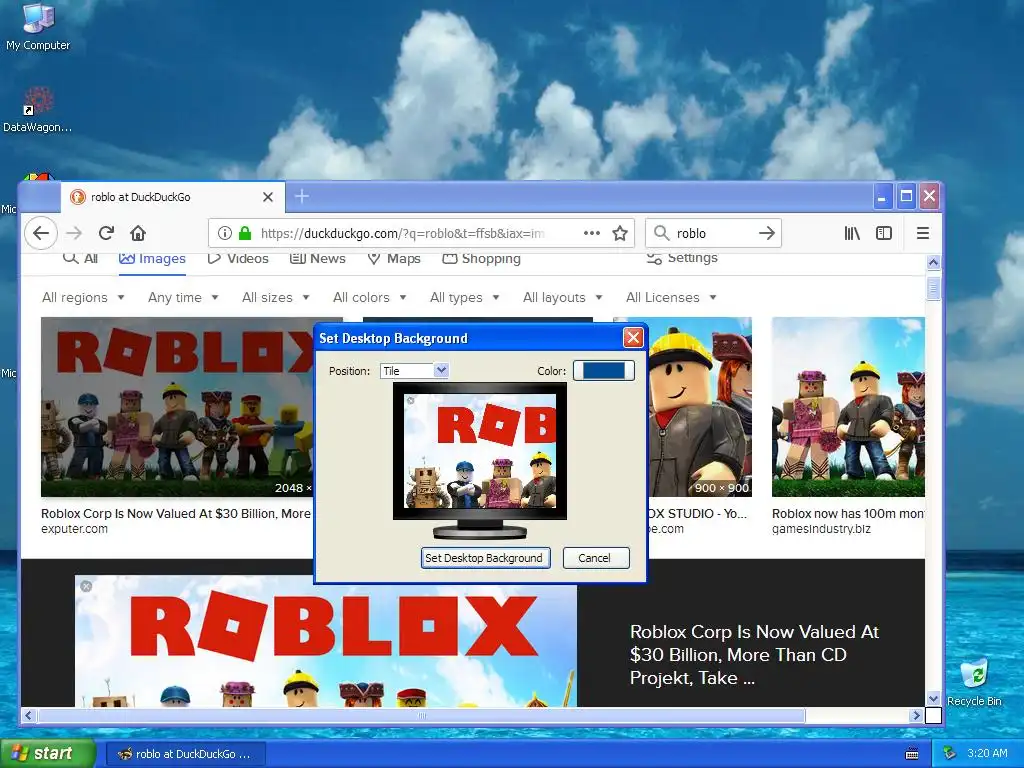Expand the Position dropdown showing Tile
This screenshot has width=1024, height=768.
415,371
